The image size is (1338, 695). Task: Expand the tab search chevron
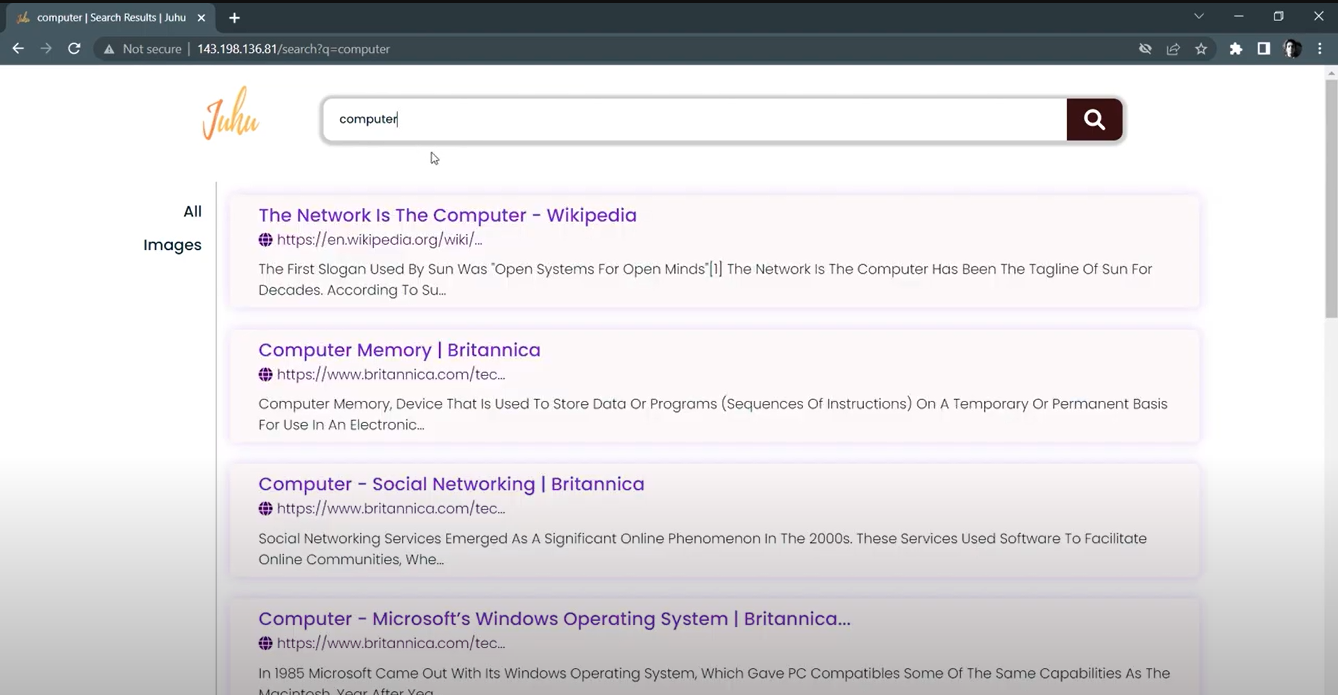(x=1199, y=17)
